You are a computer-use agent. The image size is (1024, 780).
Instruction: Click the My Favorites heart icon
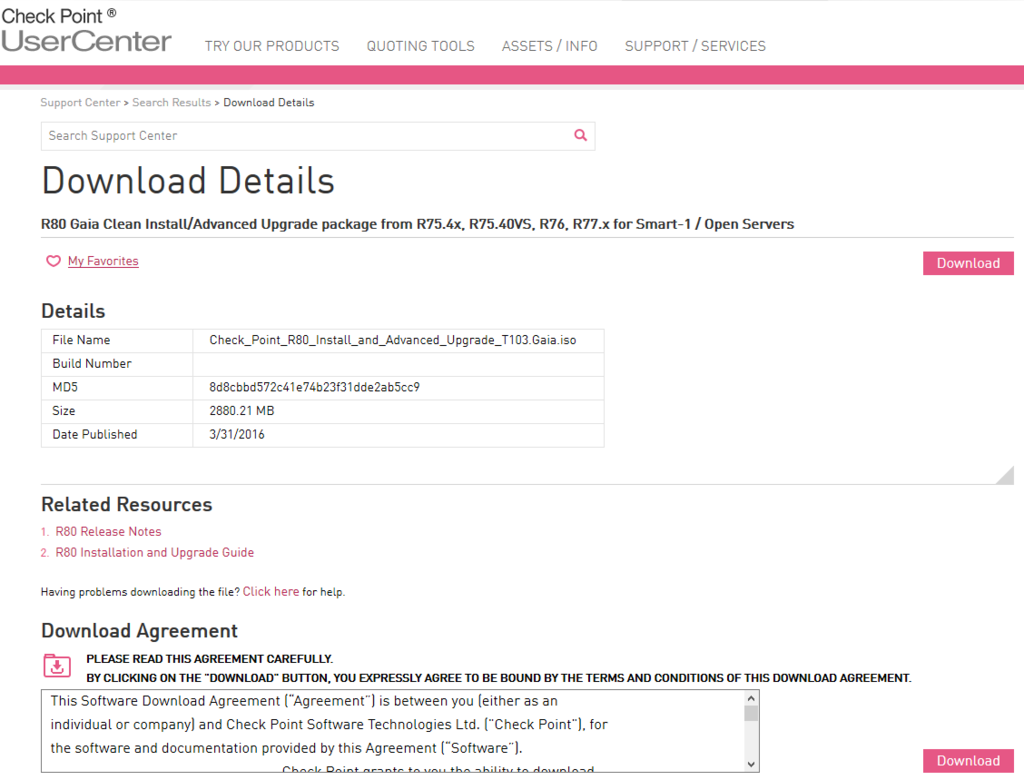53,261
